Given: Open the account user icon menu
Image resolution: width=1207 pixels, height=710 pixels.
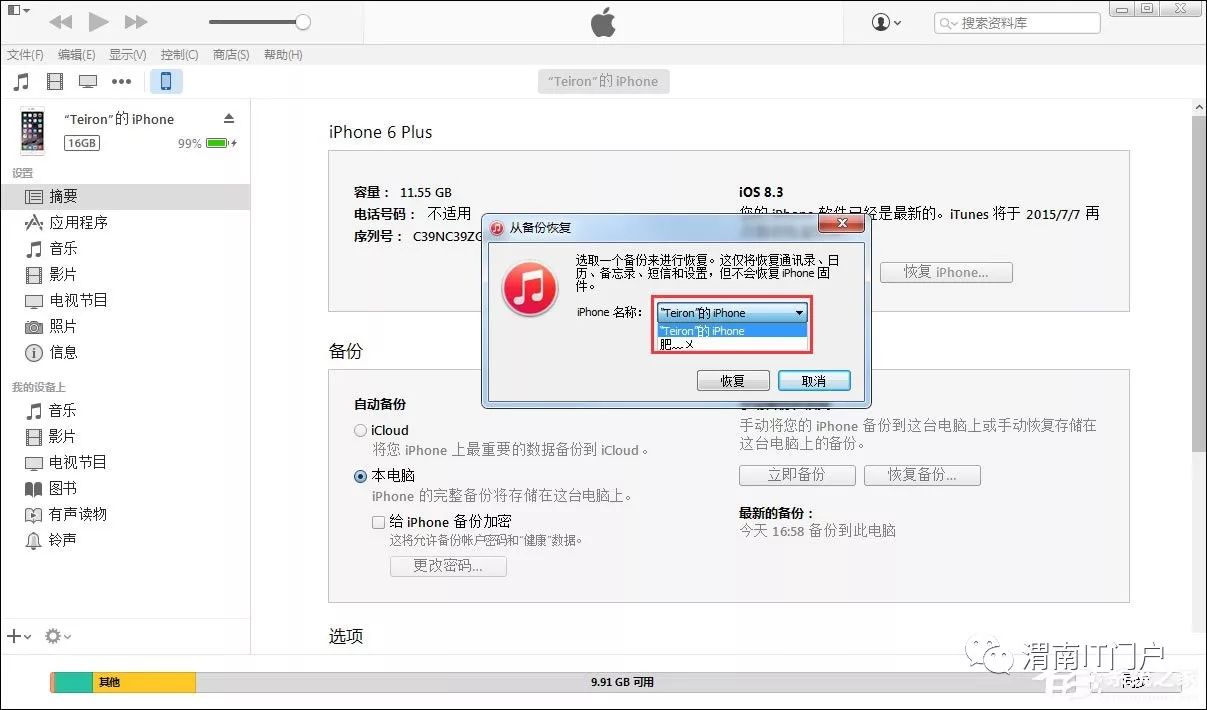Looking at the screenshot, I should [x=886, y=22].
